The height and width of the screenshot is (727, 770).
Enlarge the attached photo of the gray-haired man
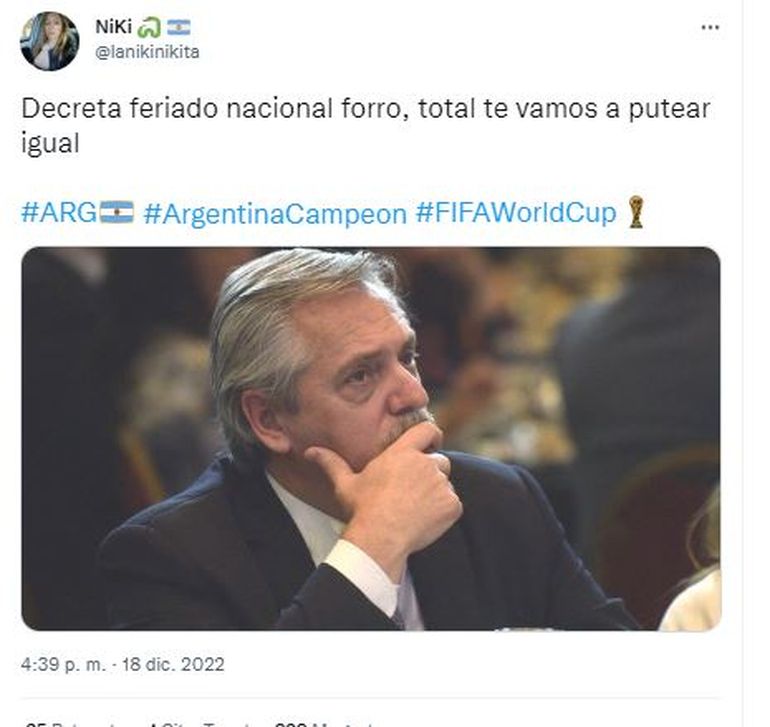click(371, 439)
